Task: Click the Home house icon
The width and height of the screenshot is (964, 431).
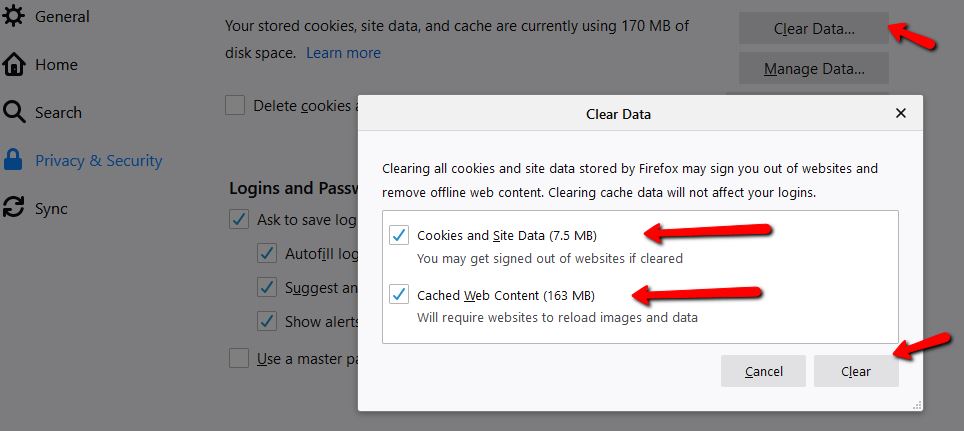Action: [14, 65]
